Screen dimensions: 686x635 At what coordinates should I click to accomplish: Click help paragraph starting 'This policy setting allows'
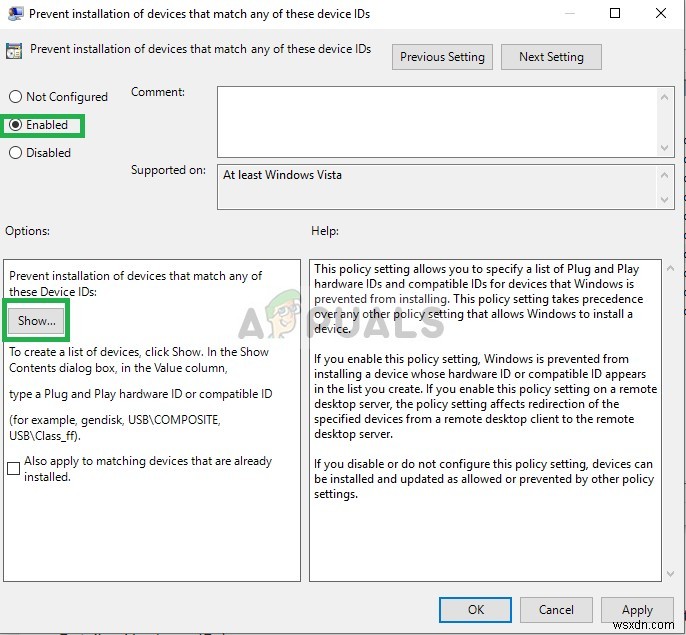479,299
